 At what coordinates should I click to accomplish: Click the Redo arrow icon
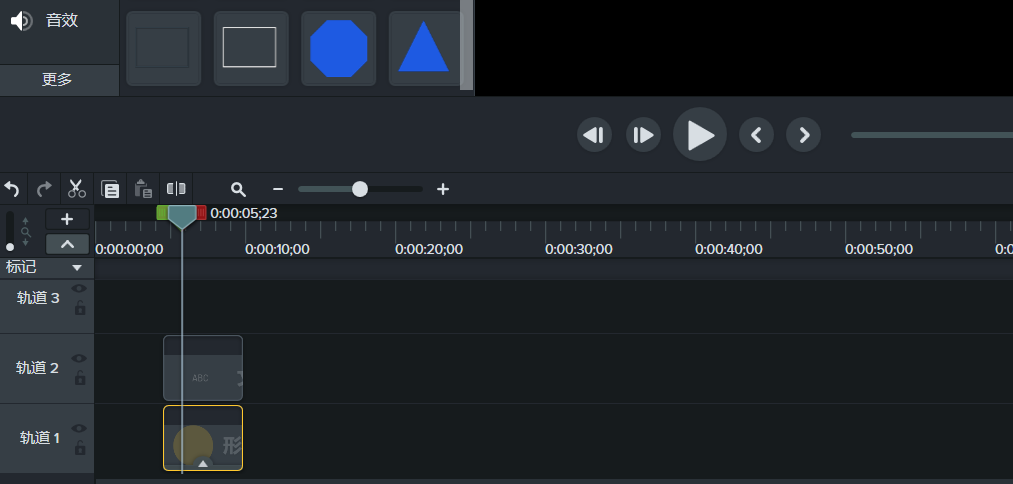44,188
